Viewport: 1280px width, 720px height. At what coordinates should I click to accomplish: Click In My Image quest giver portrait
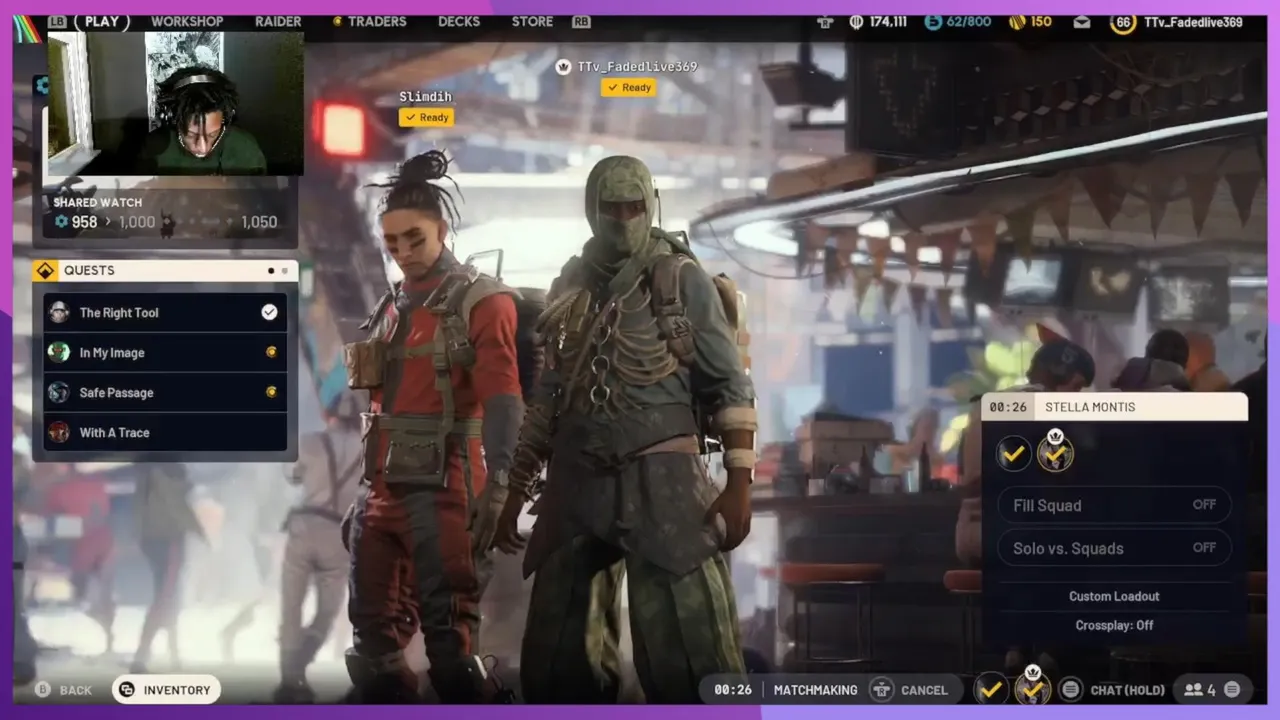pos(59,352)
